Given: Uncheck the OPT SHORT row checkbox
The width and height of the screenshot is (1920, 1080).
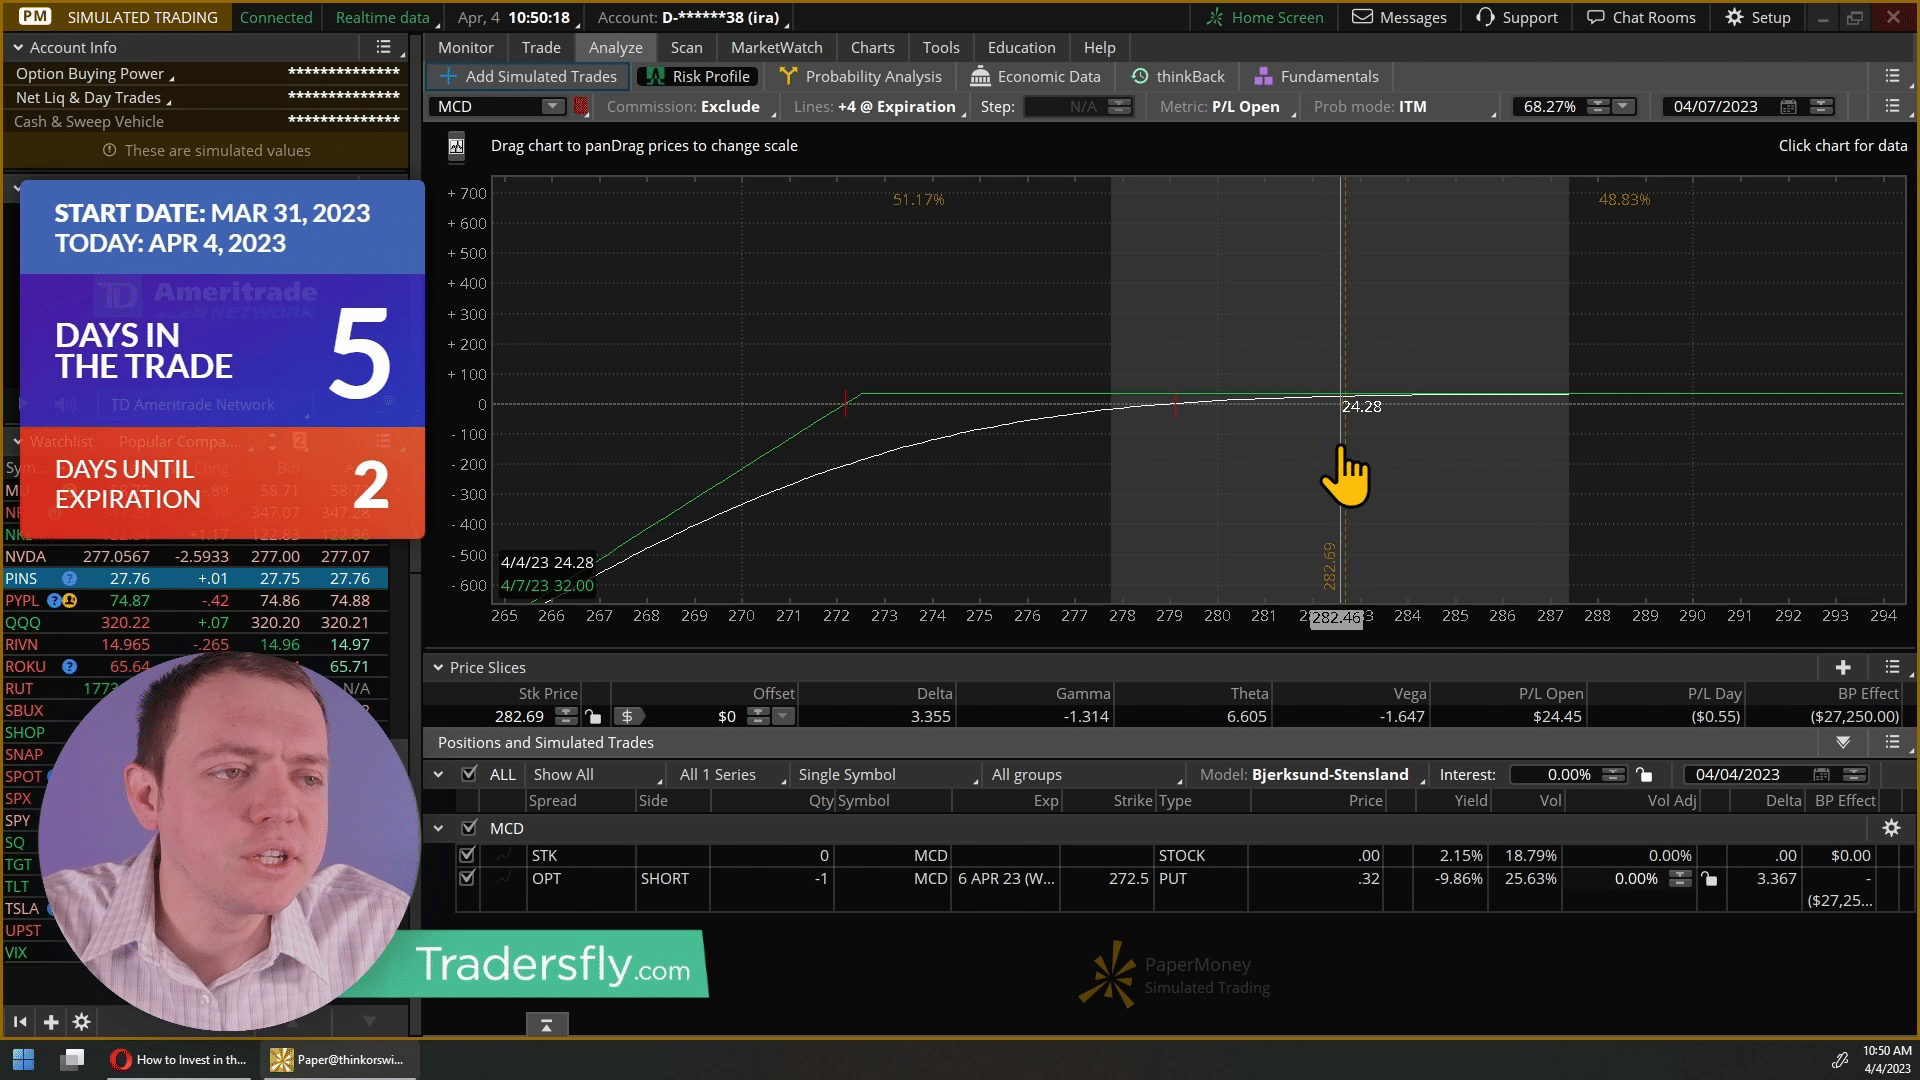Looking at the screenshot, I should coord(466,878).
